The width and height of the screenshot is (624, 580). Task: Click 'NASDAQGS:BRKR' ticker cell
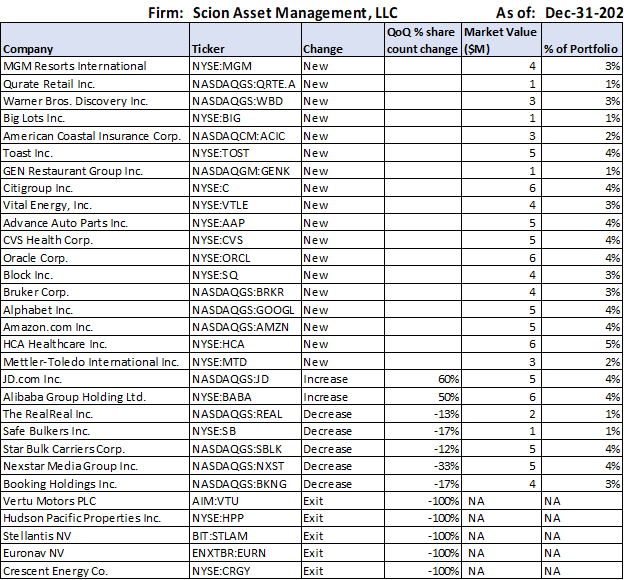coord(246,292)
